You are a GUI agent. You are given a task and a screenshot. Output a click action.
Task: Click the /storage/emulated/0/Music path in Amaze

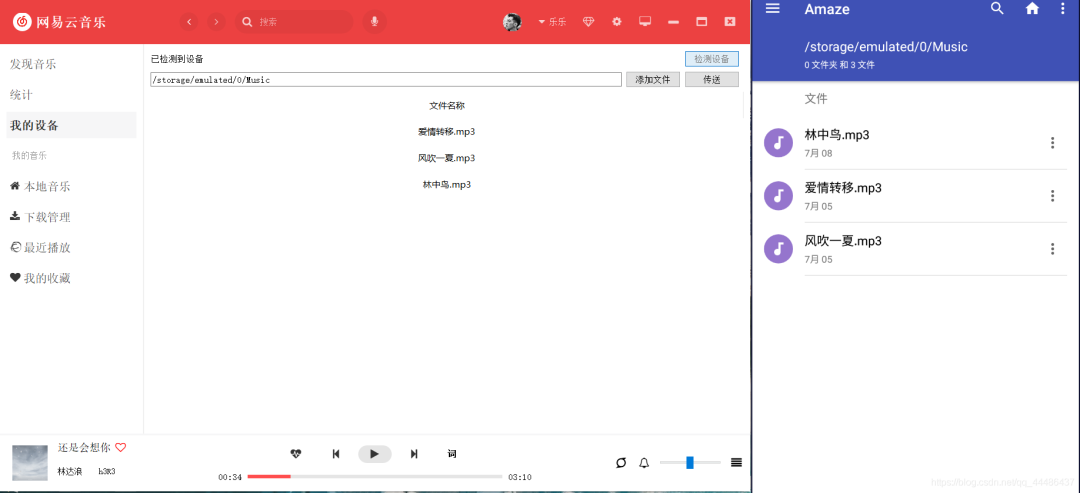[x=886, y=48]
